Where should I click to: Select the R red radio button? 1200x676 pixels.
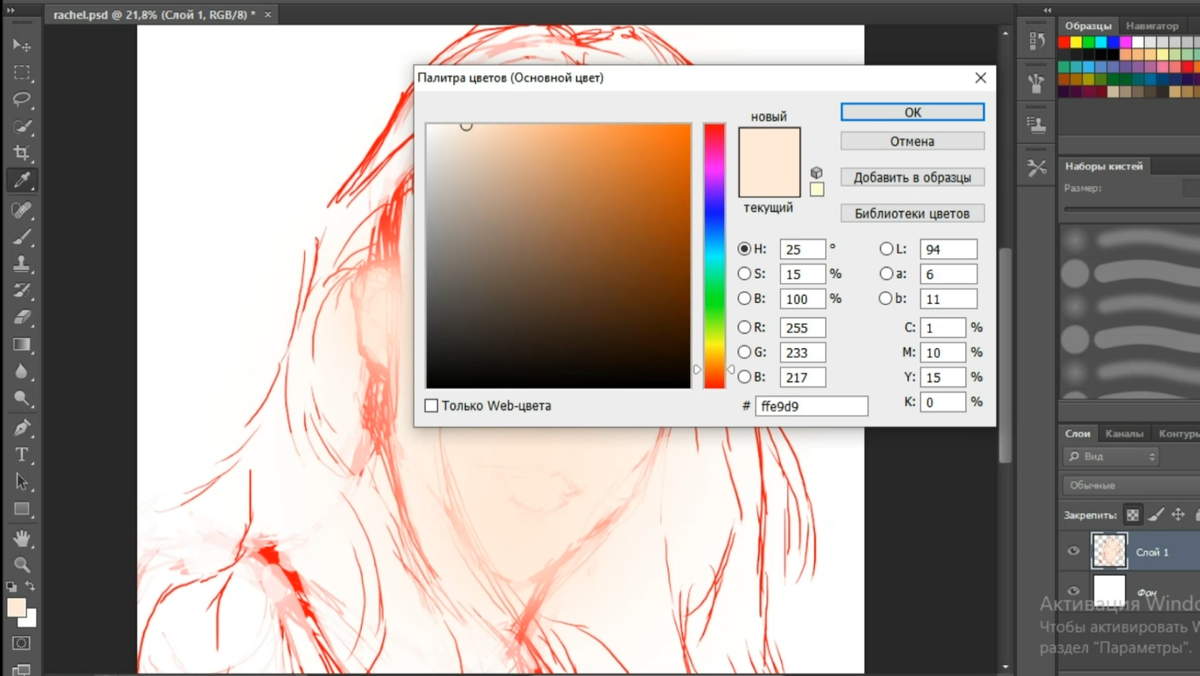744,327
